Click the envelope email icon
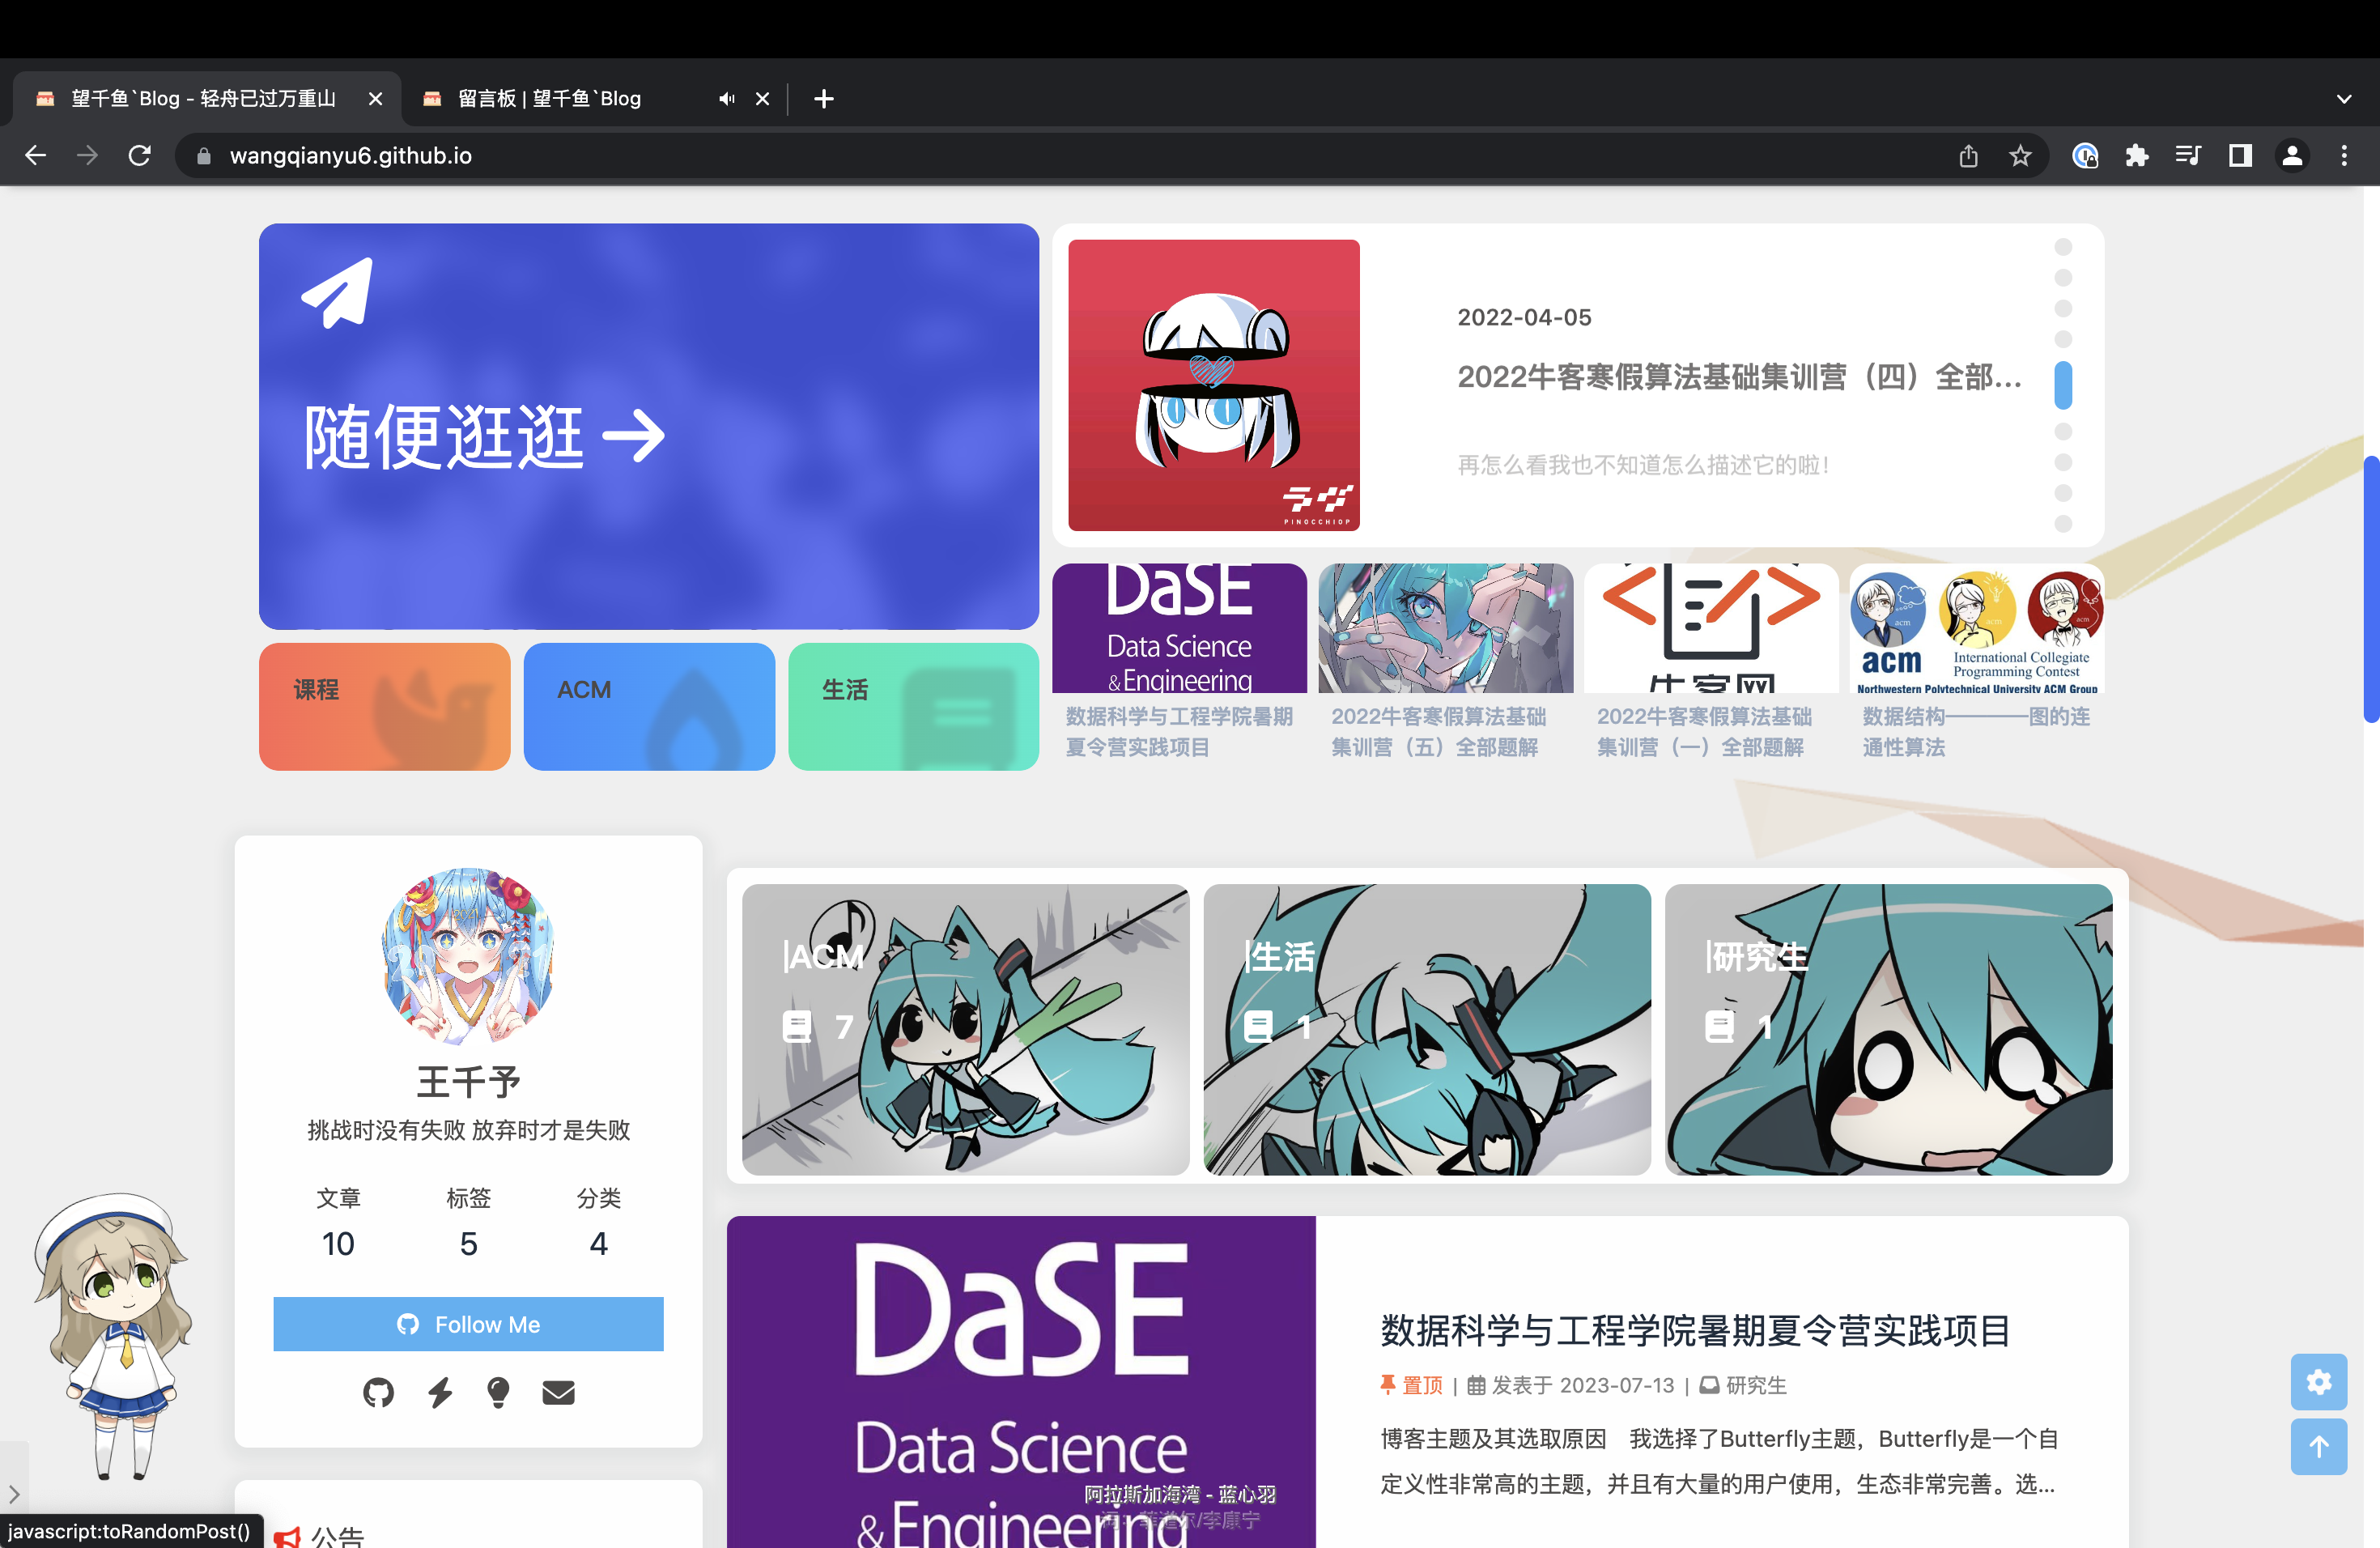 558,1392
